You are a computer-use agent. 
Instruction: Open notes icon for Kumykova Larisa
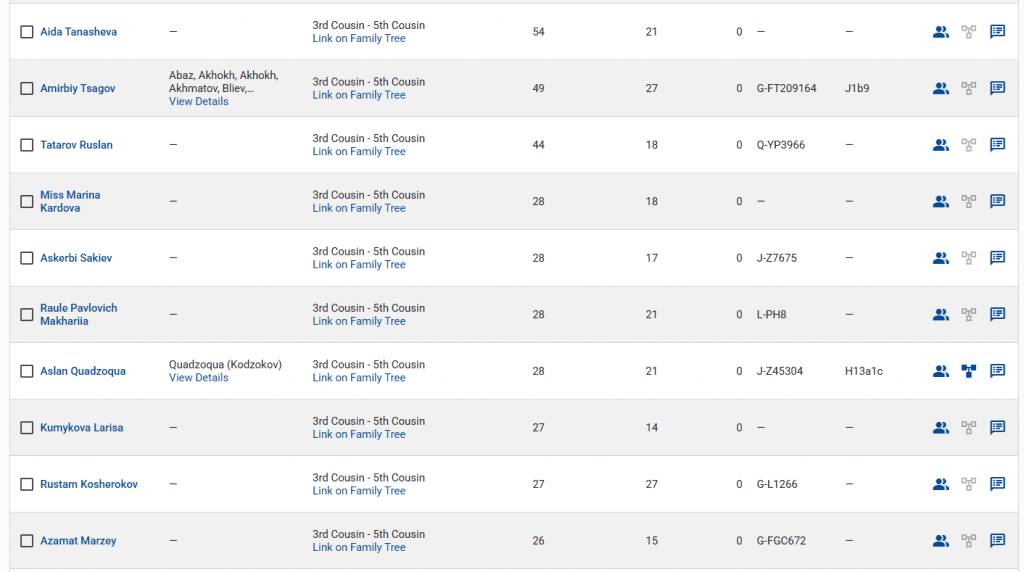tap(997, 428)
